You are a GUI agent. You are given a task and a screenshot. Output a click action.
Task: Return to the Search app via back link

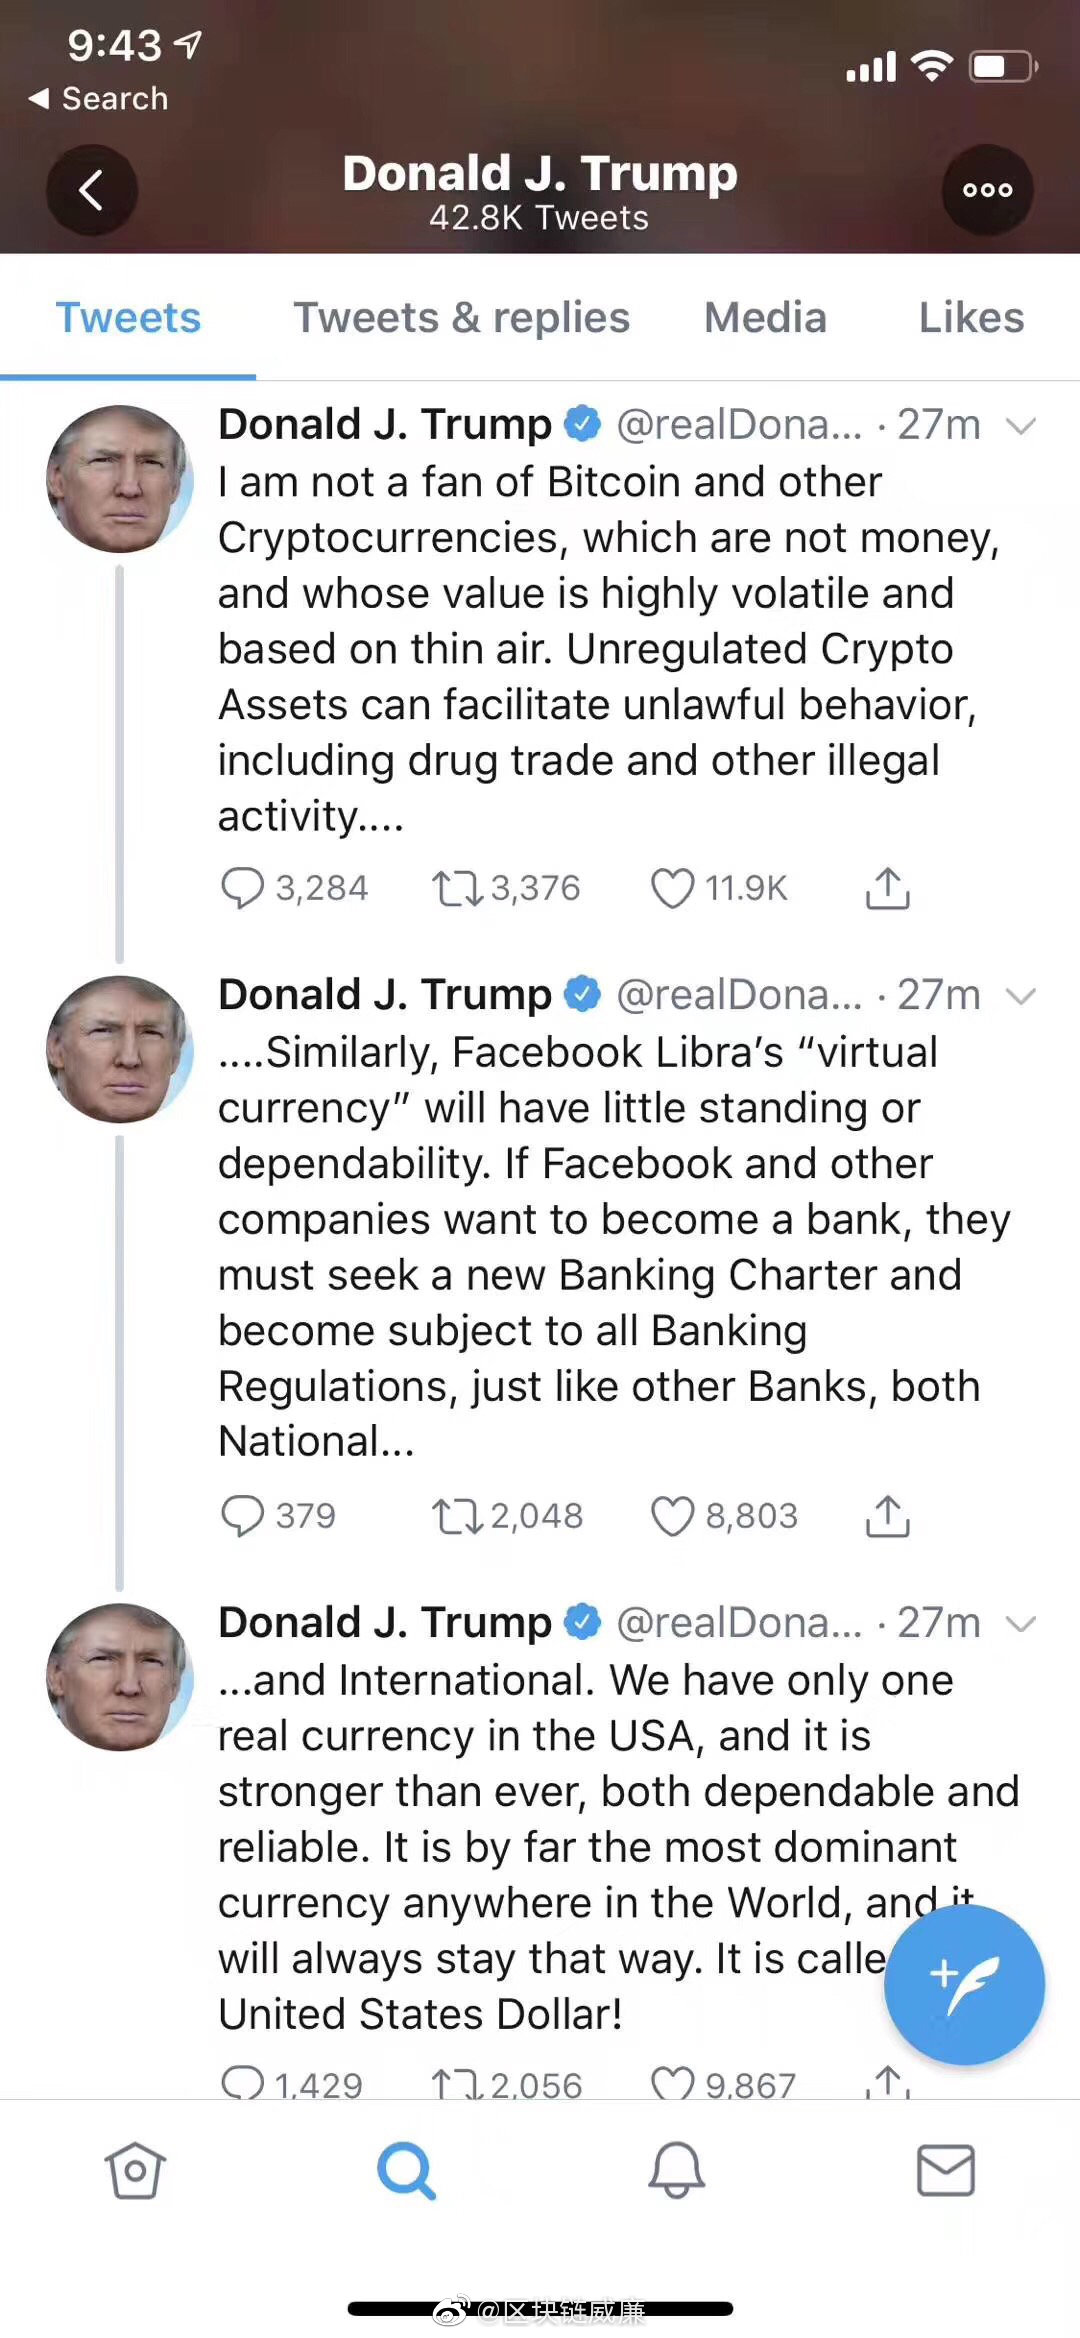coord(99,98)
